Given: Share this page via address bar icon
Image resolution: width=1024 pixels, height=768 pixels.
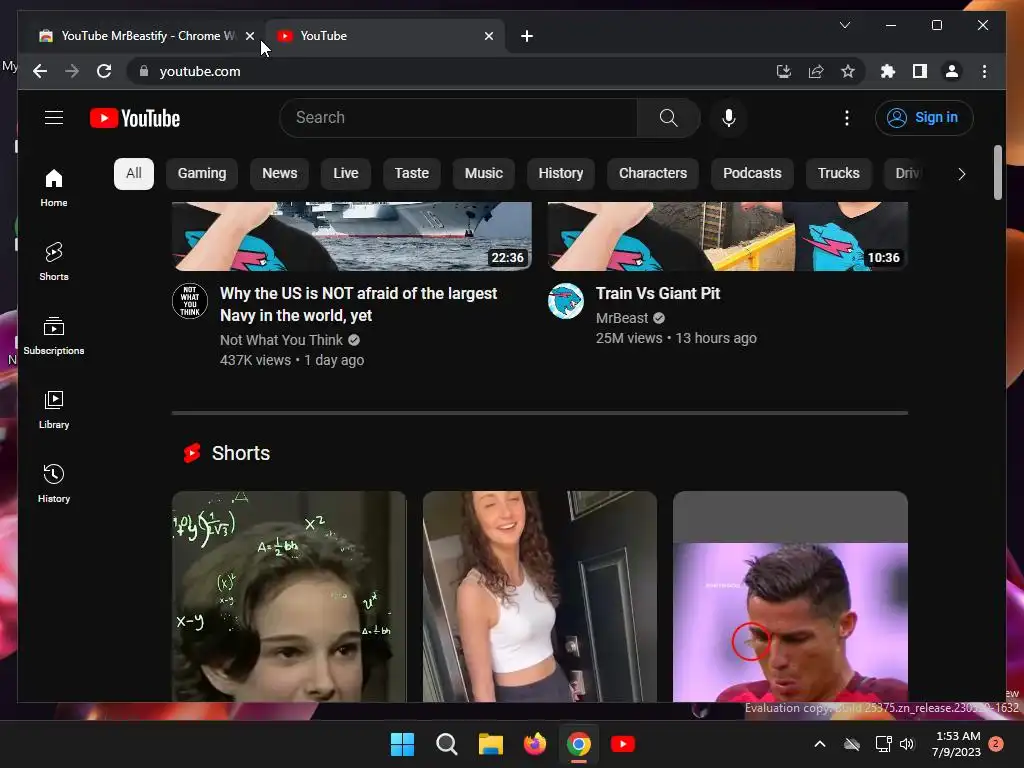Looking at the screenshot, I should (816, 71).
